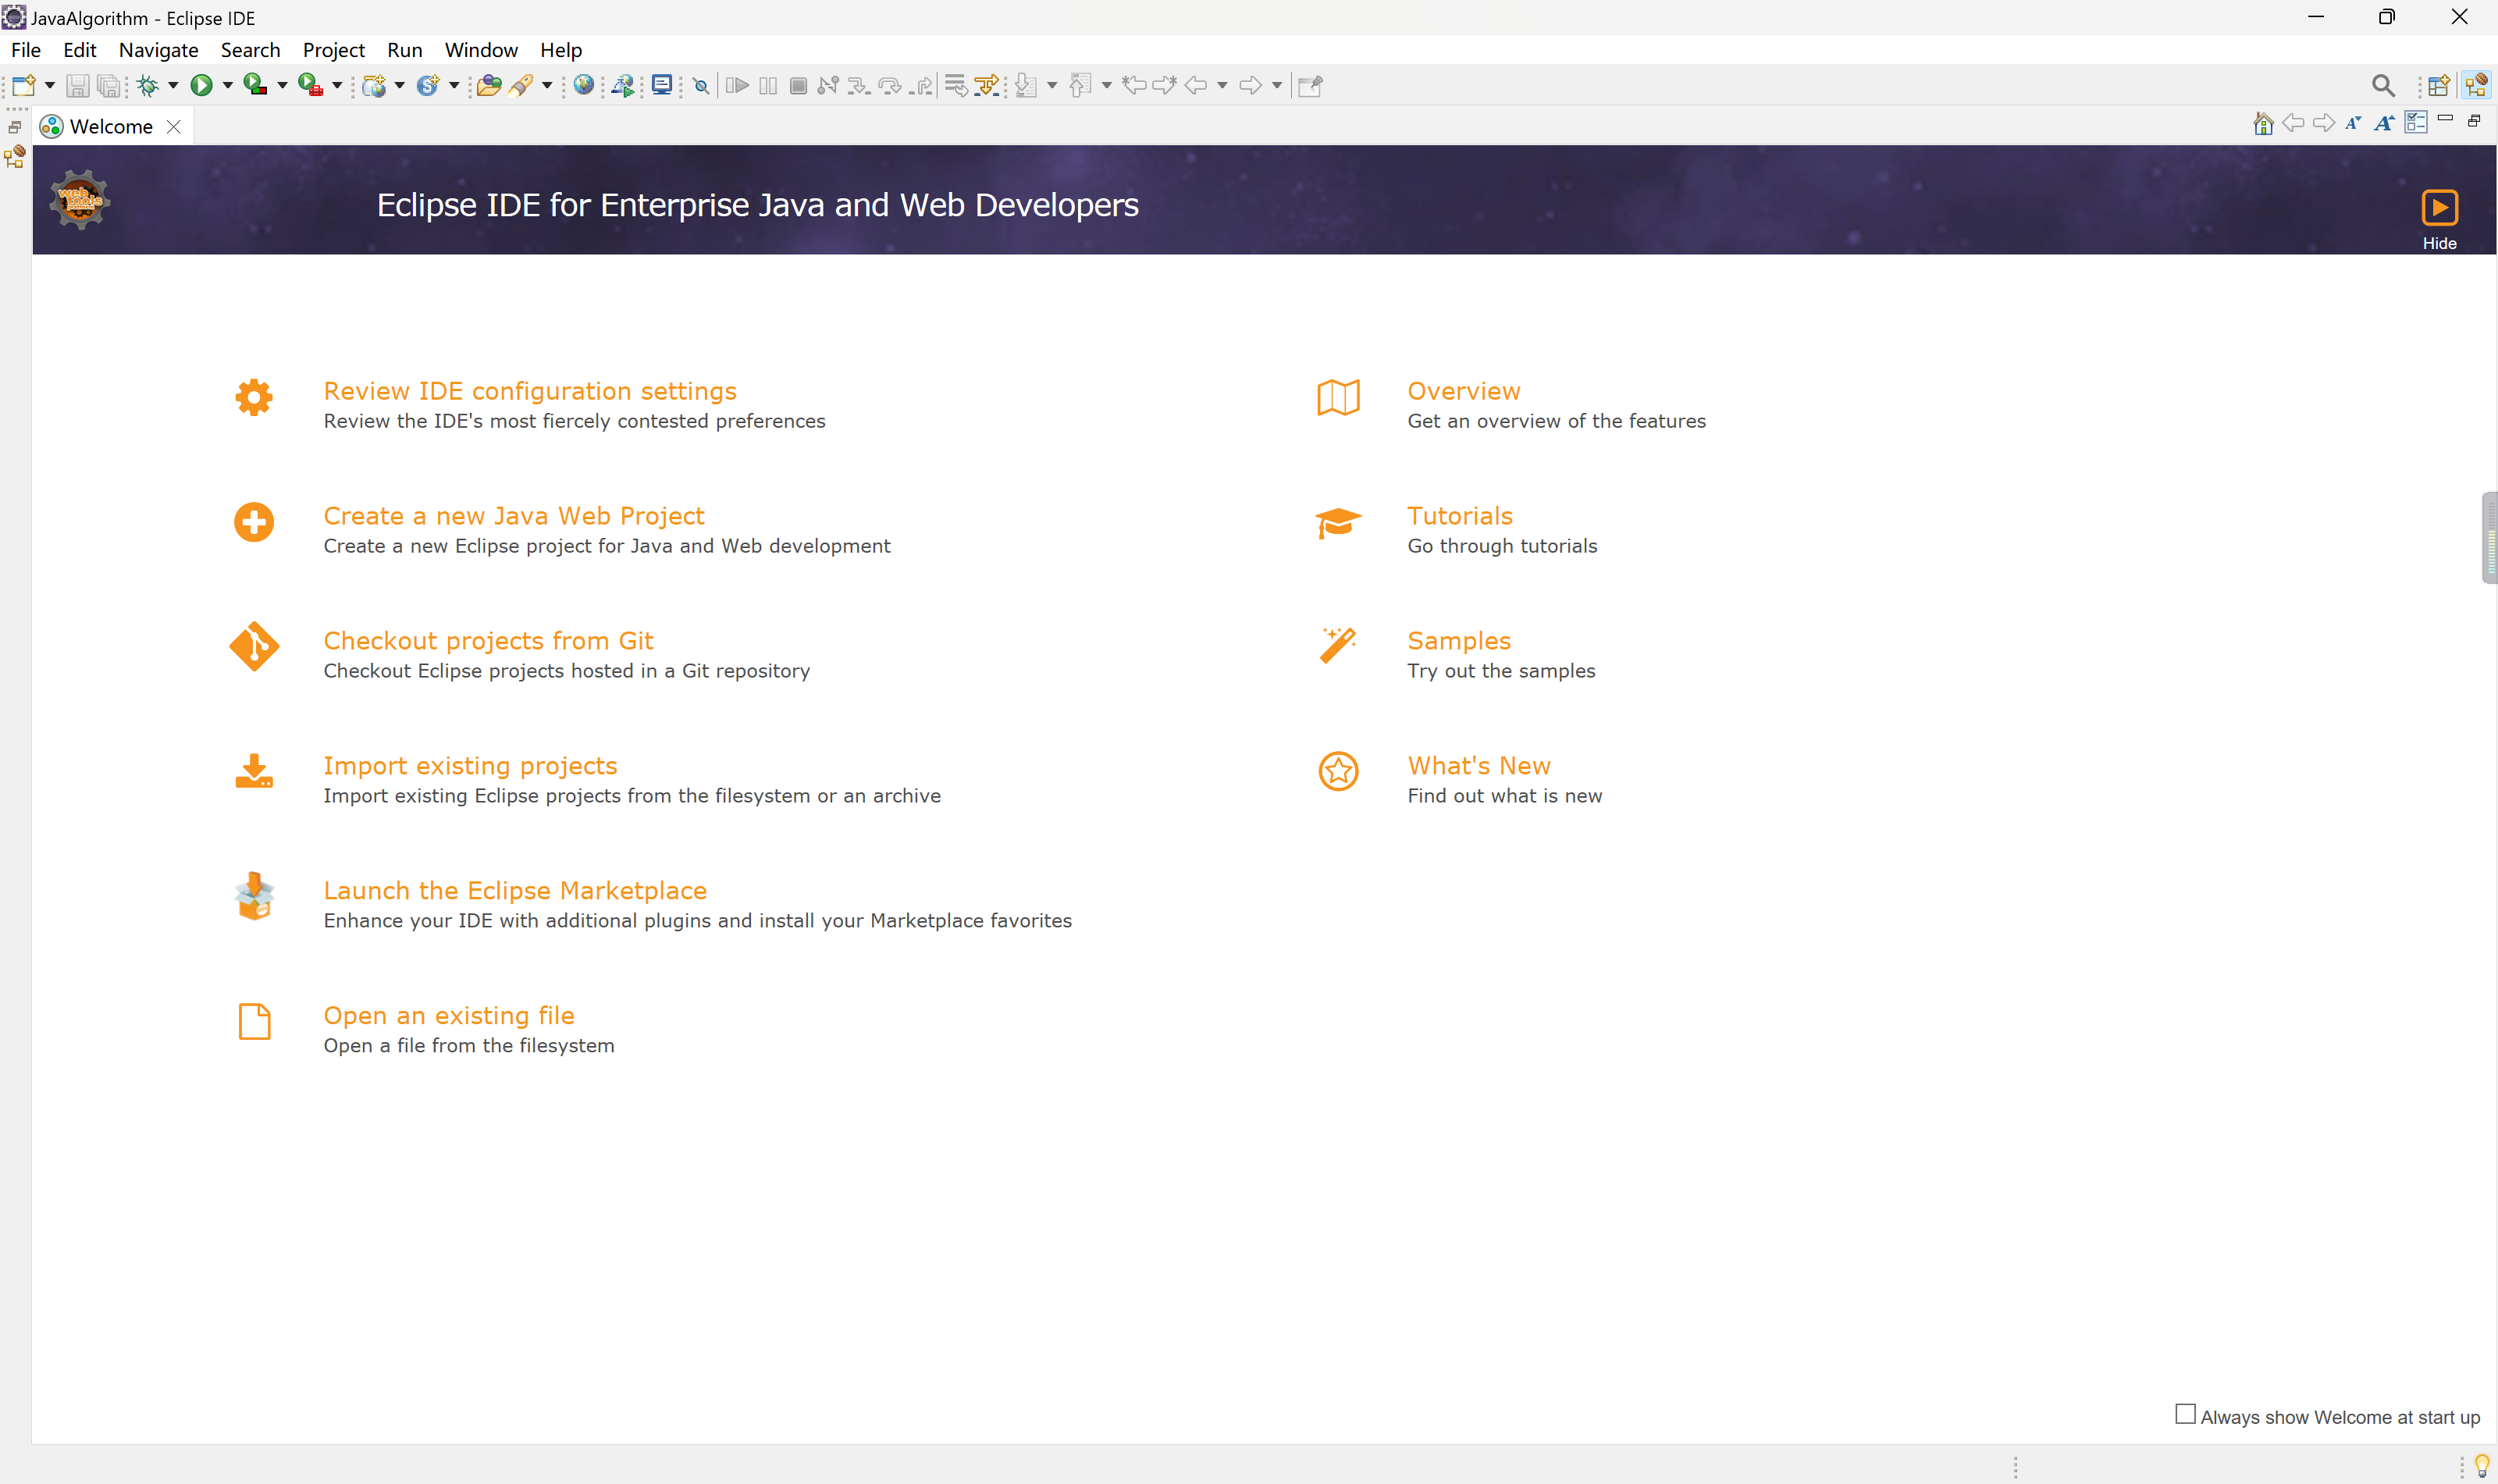Viewport: 2498px width, 1484px height.
Task: Click the Debug bug icon
Action: tap(149, 86)
